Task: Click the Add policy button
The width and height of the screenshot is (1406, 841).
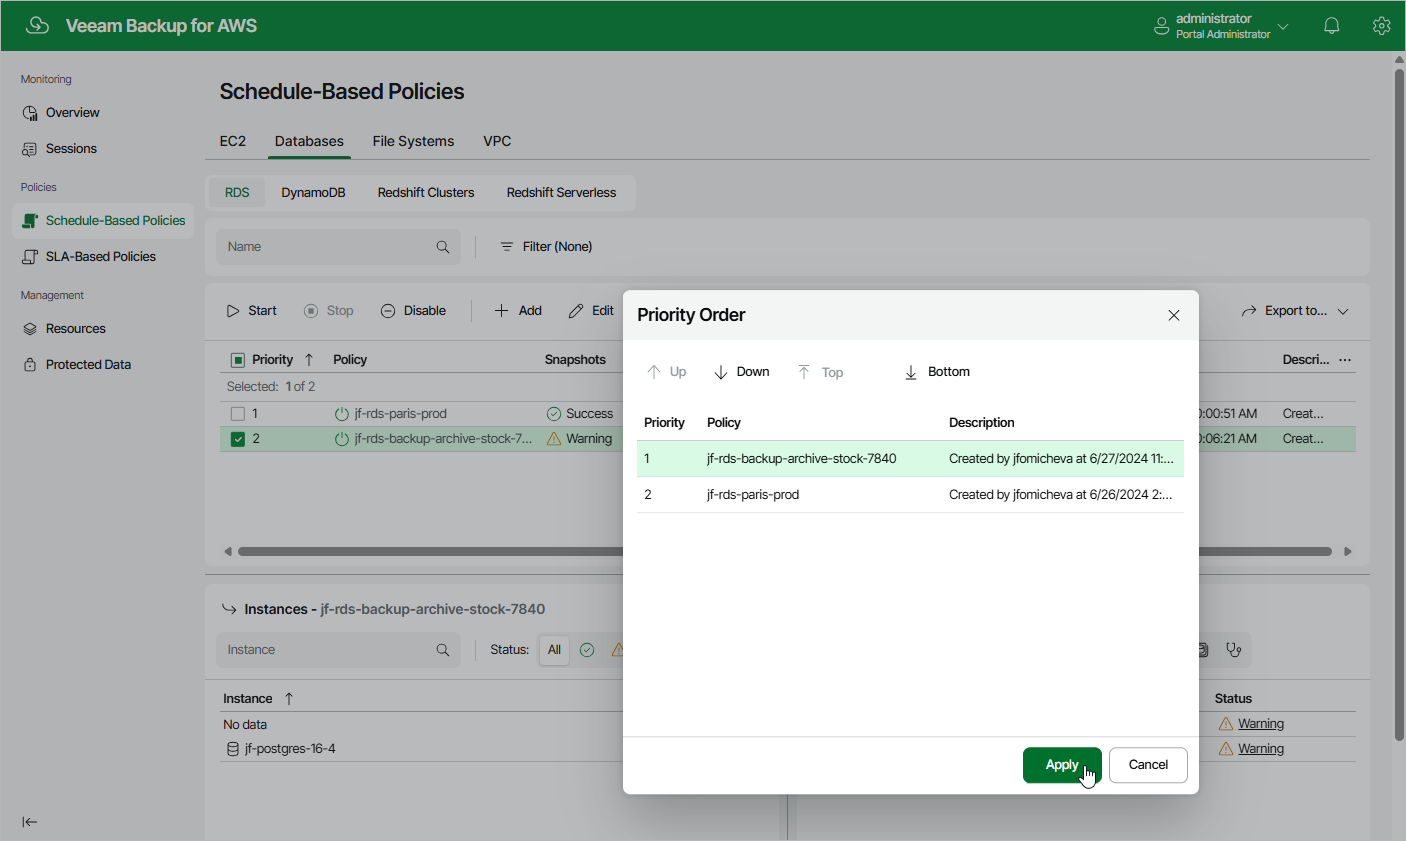Action: click(518, 311)
